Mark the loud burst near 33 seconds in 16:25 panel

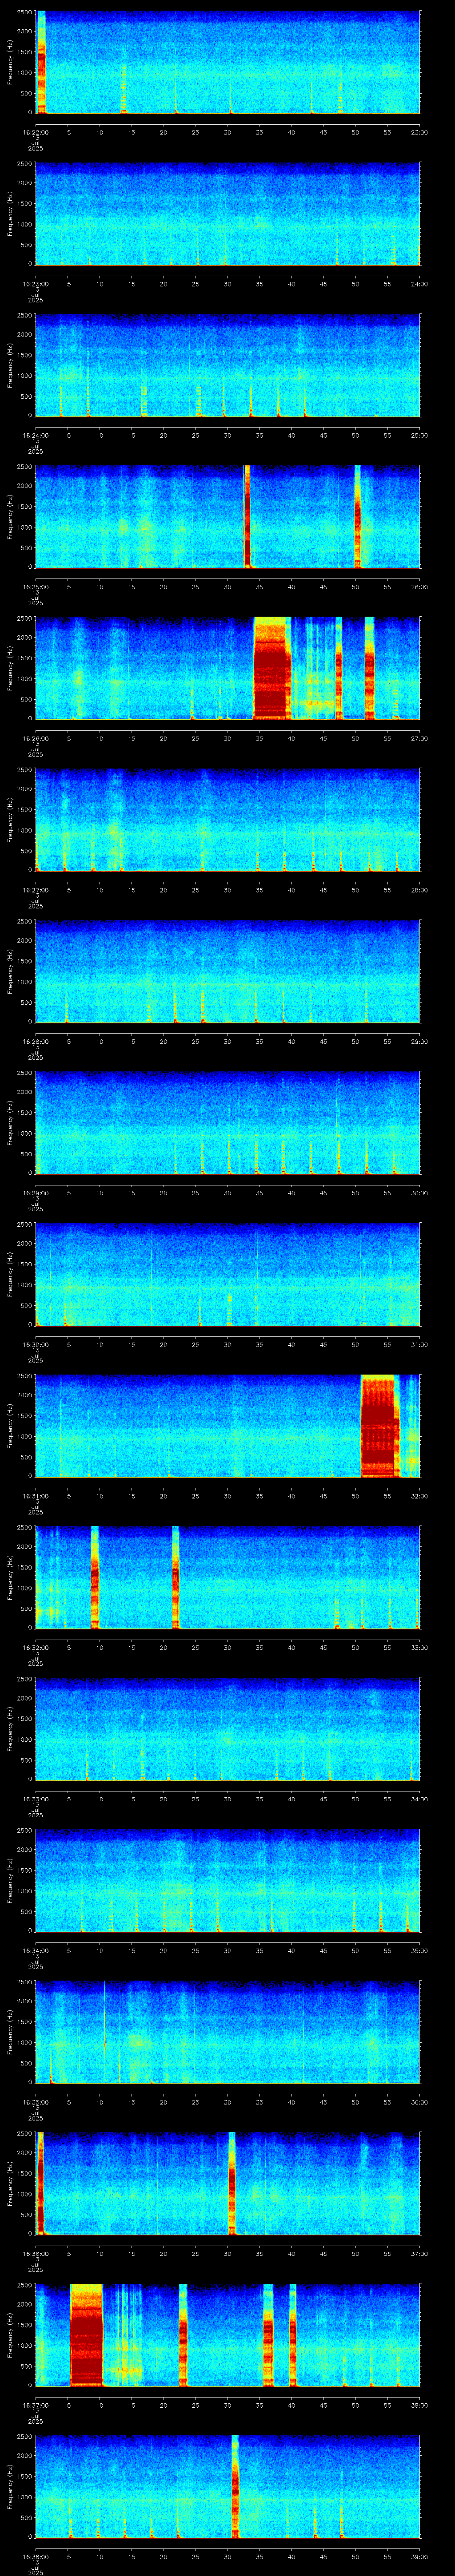[247, 517]
